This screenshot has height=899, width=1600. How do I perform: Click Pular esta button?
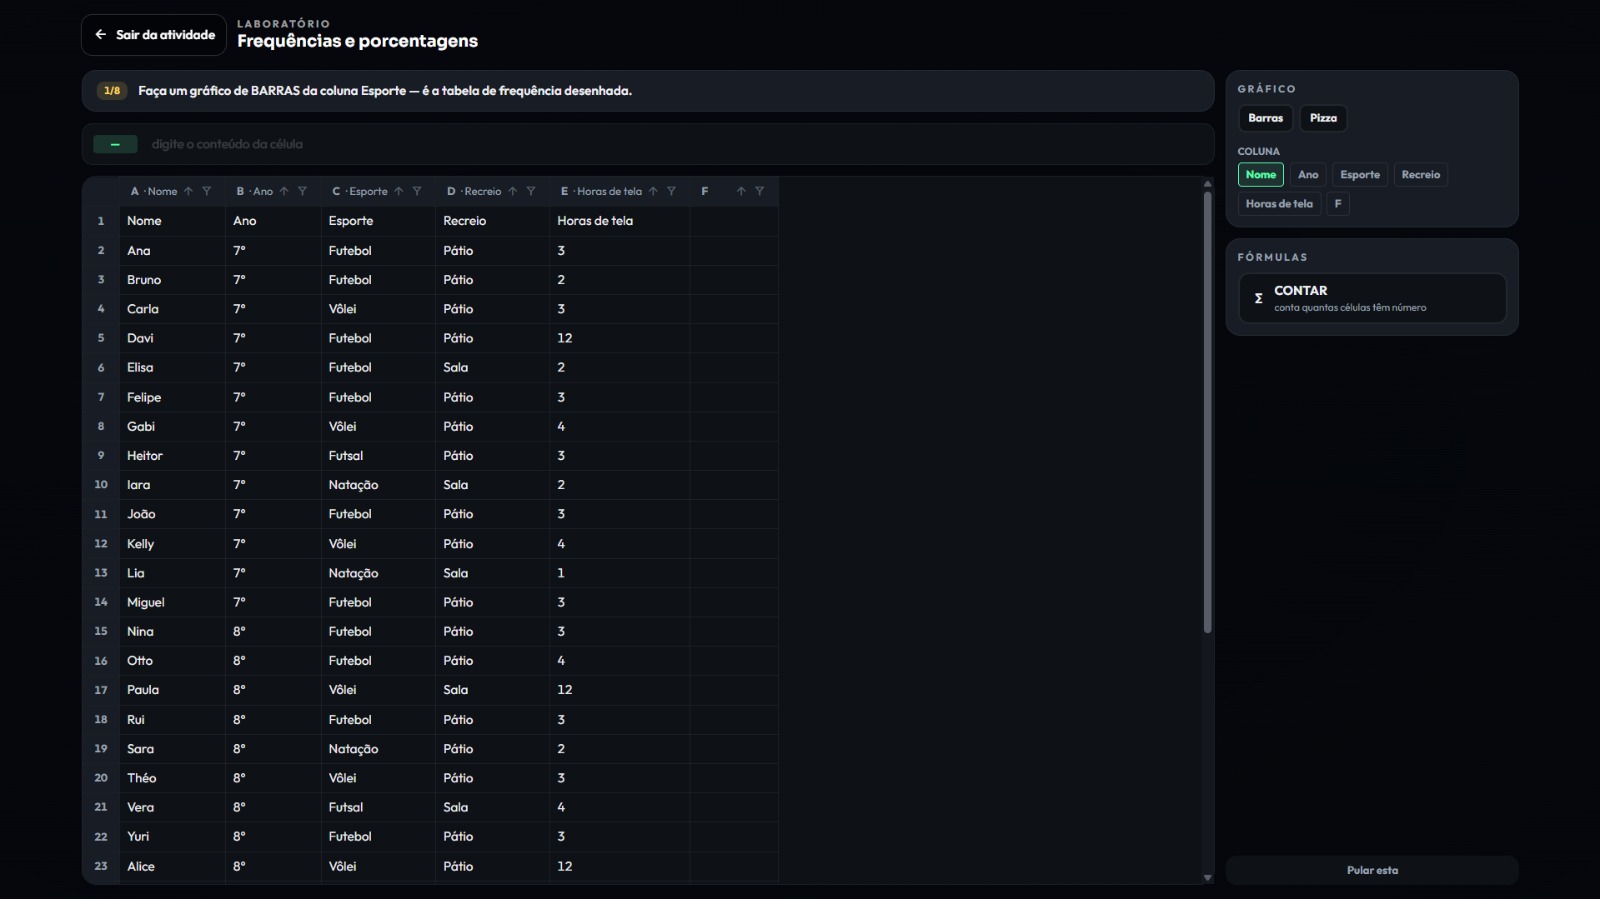point(1372,870)
